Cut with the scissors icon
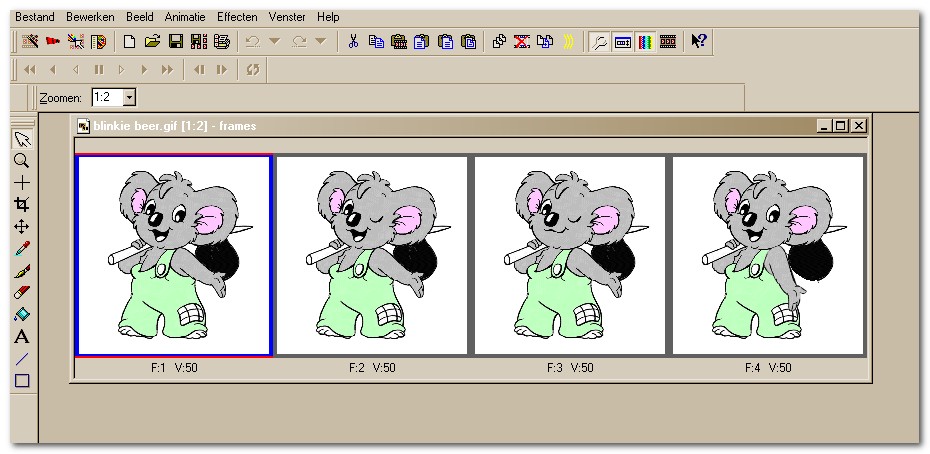The width and height of the screenshot is (930, 454). [x=353, y=42]
